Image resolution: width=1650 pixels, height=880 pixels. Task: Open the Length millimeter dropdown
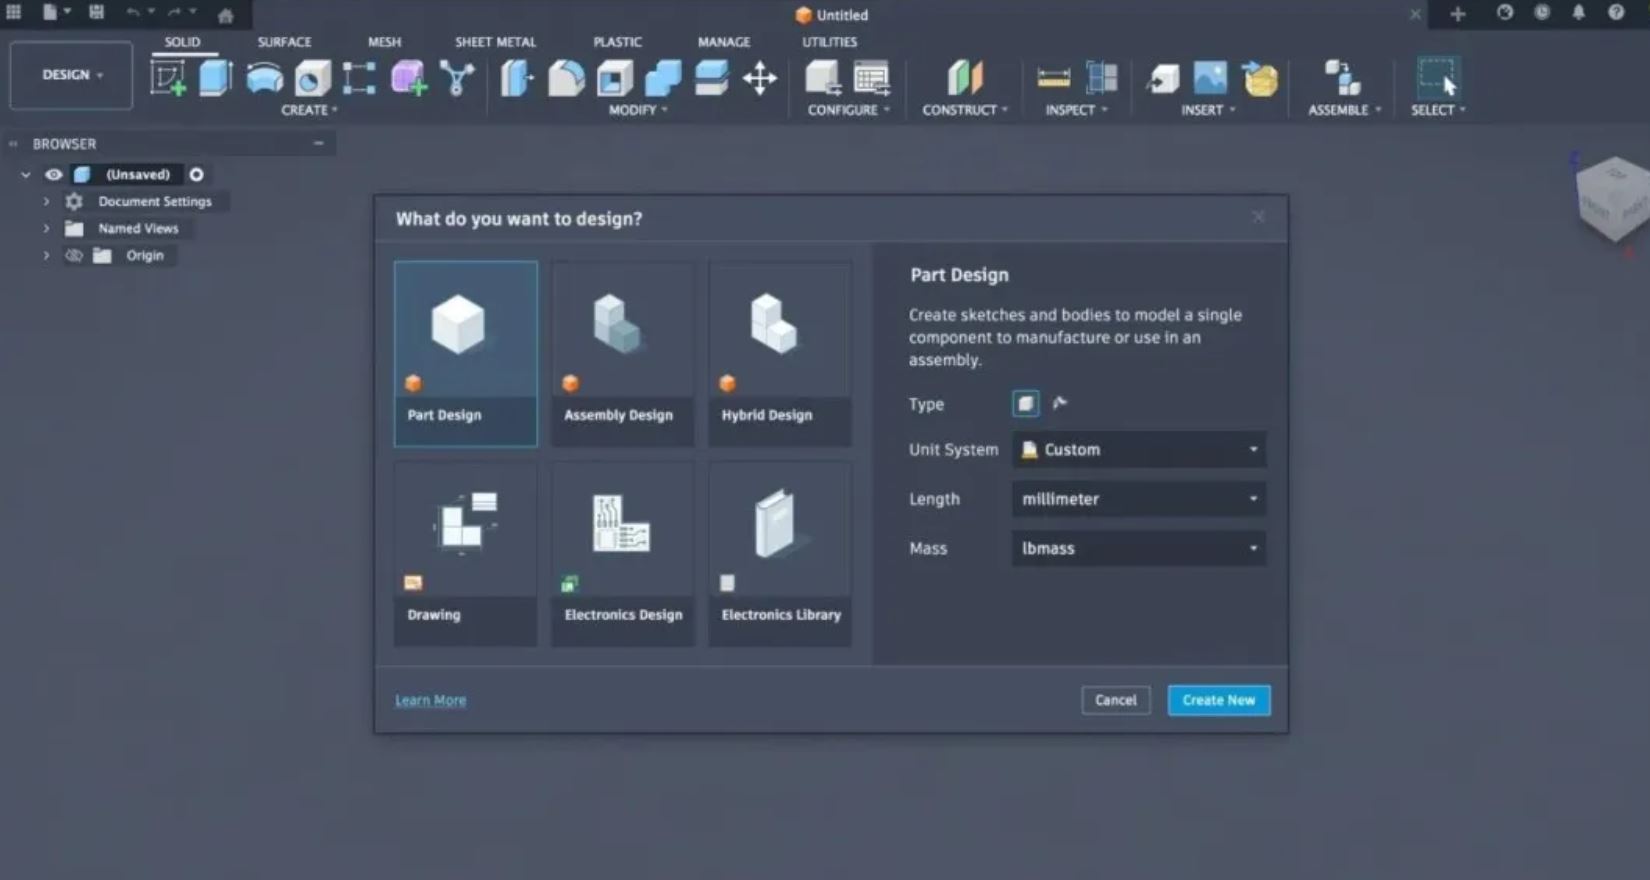pos(1138,499)
